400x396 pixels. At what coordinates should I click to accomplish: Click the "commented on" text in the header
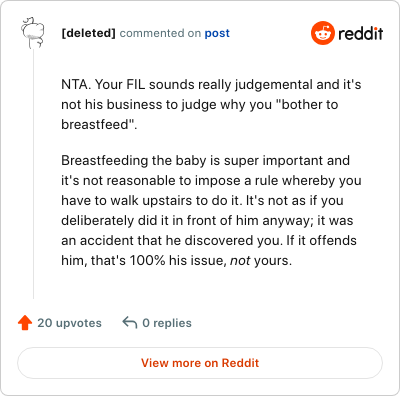[160, 33]
